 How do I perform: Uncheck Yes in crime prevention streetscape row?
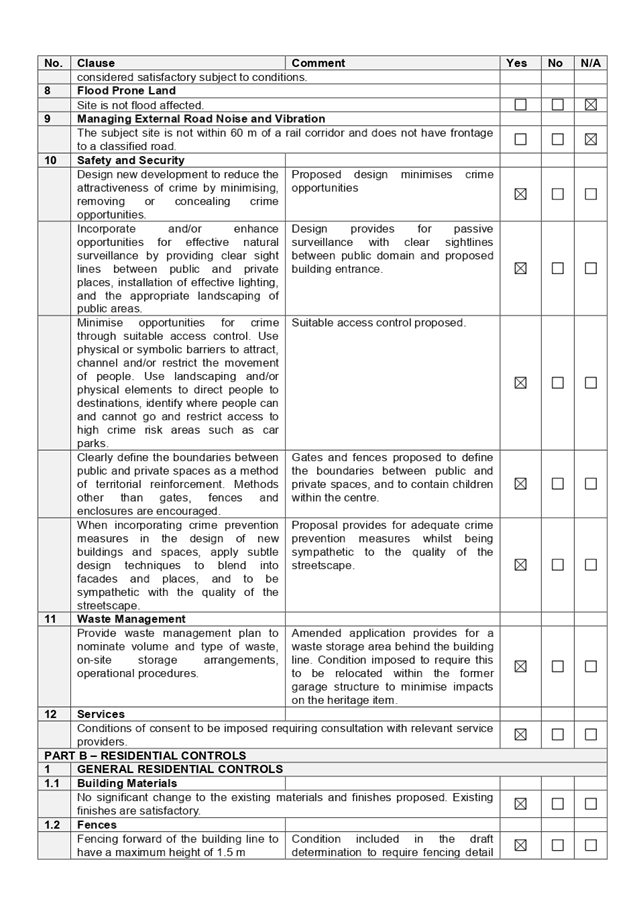(520, 565)
